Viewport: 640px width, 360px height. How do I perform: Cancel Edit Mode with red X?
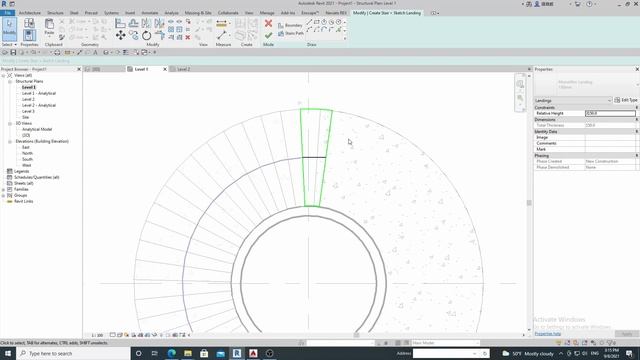268,23
